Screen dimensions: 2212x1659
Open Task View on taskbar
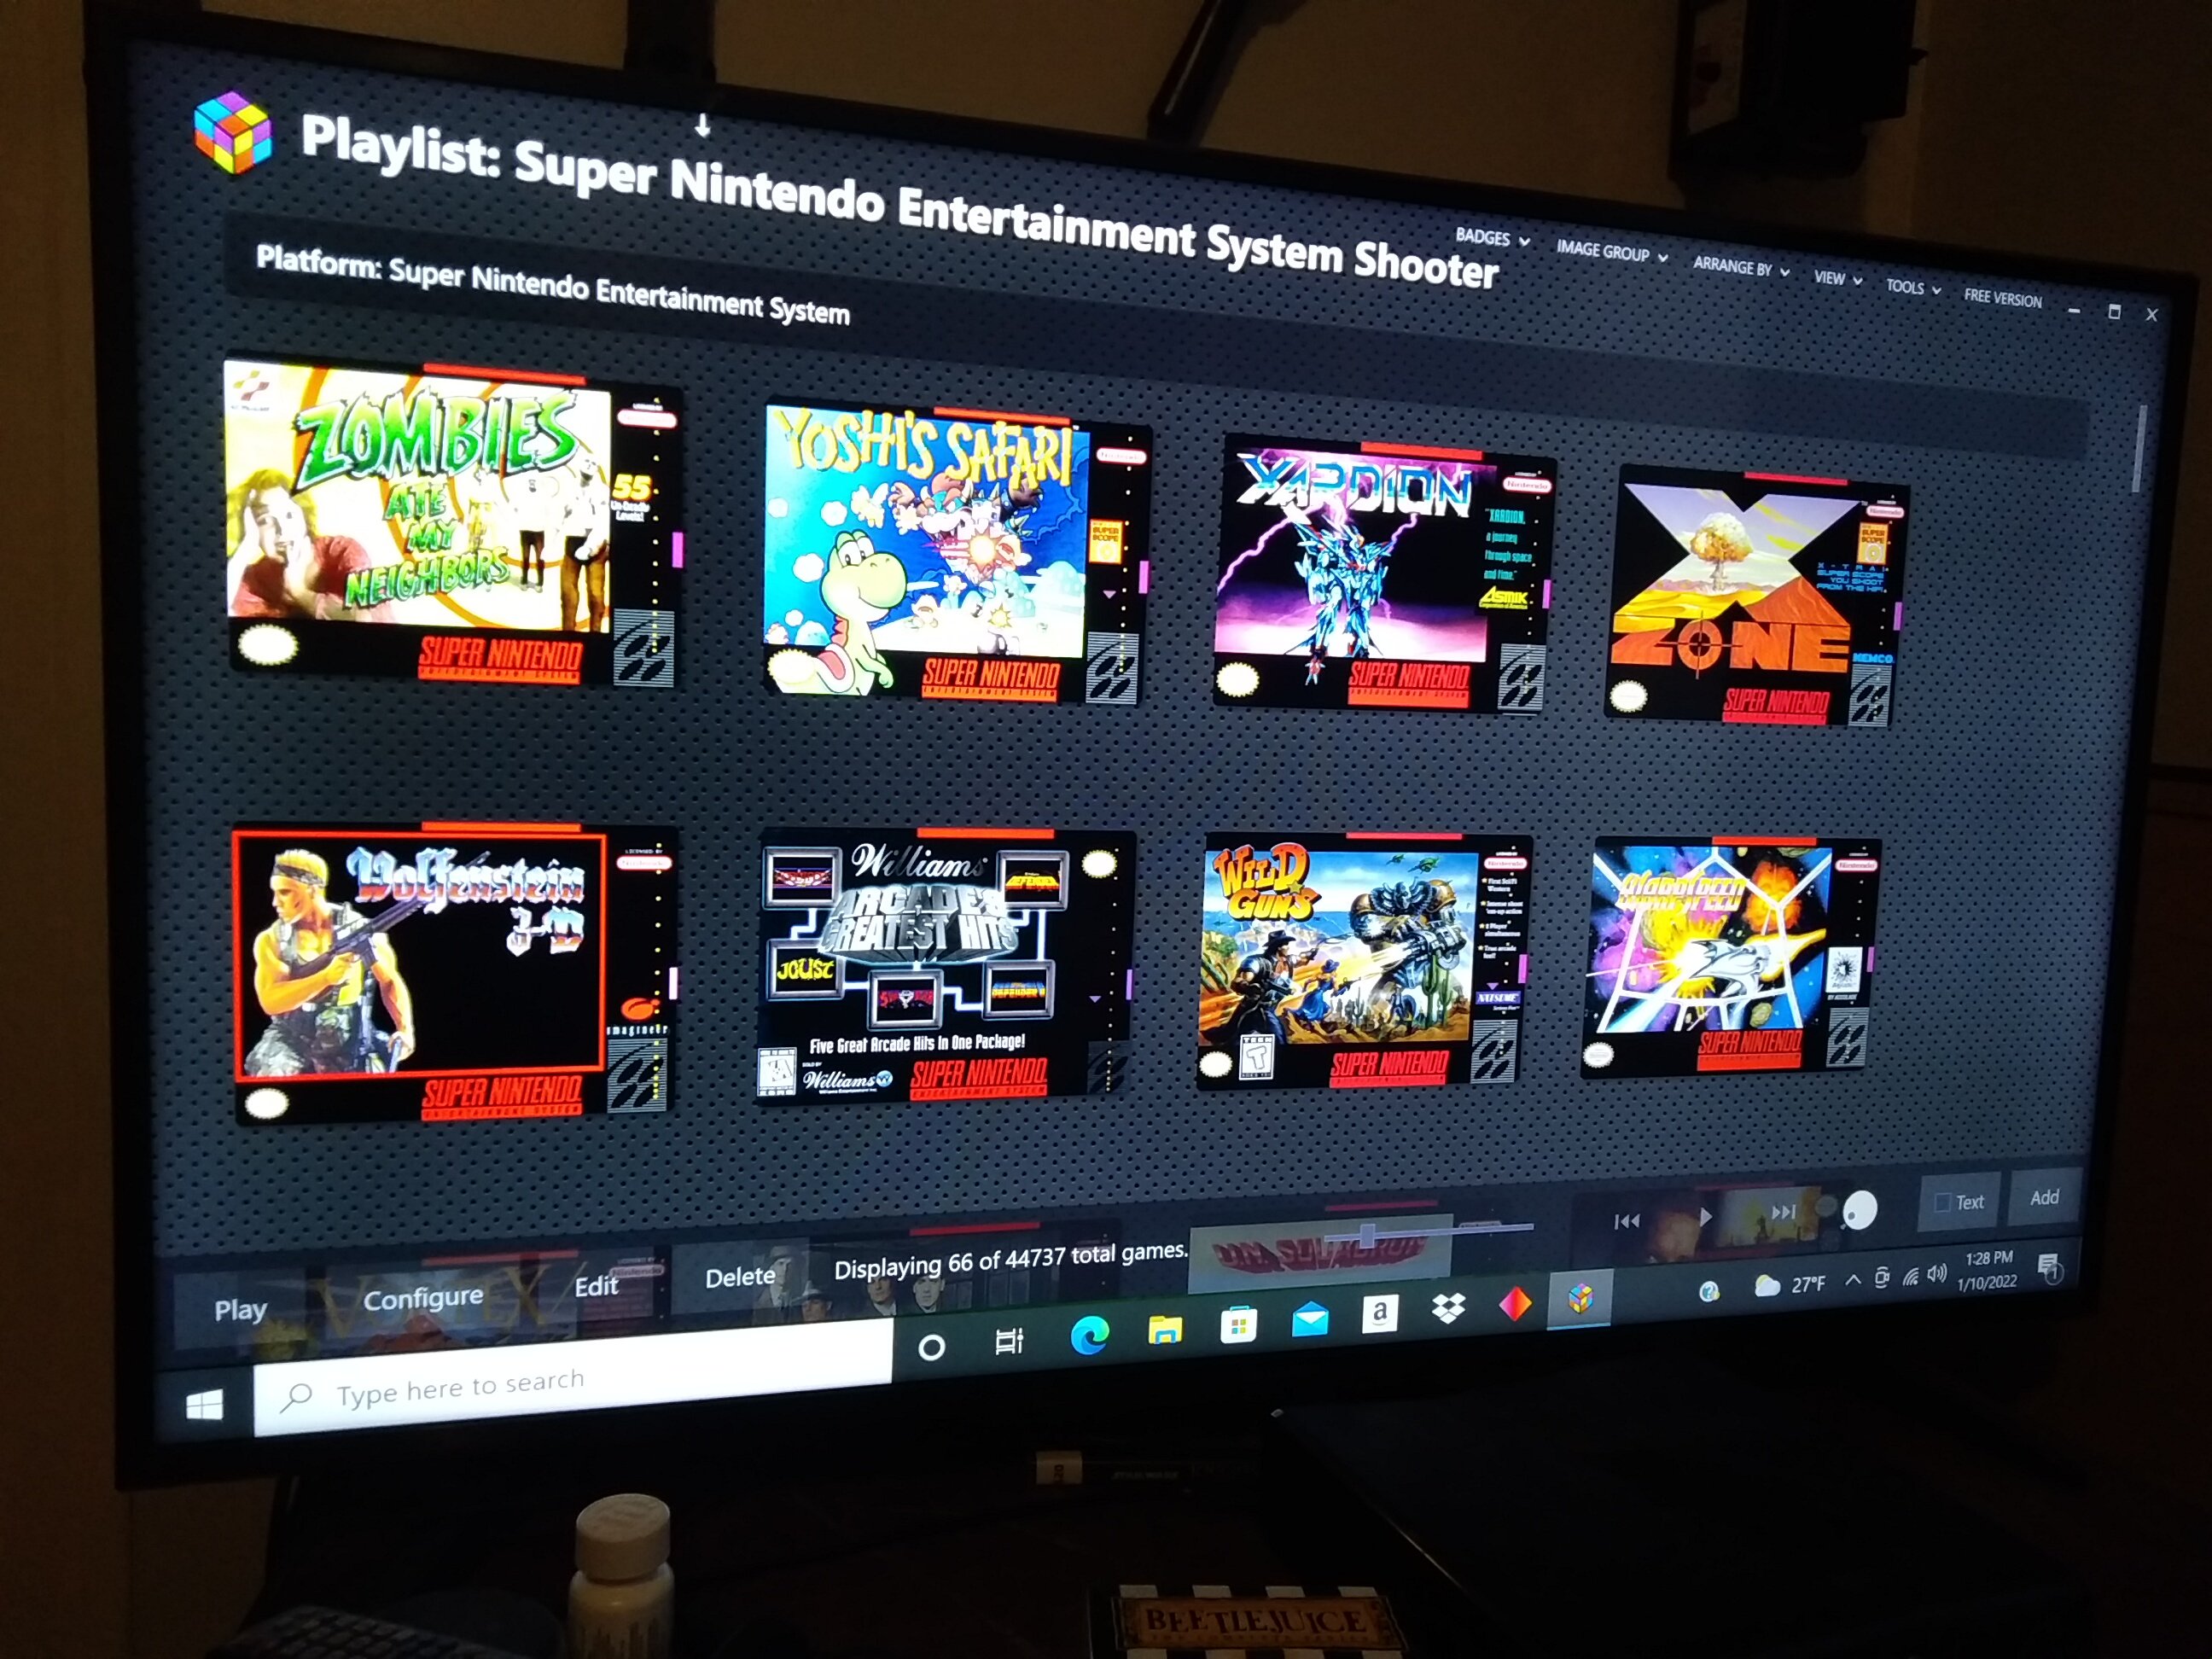click(1009, 1341)
